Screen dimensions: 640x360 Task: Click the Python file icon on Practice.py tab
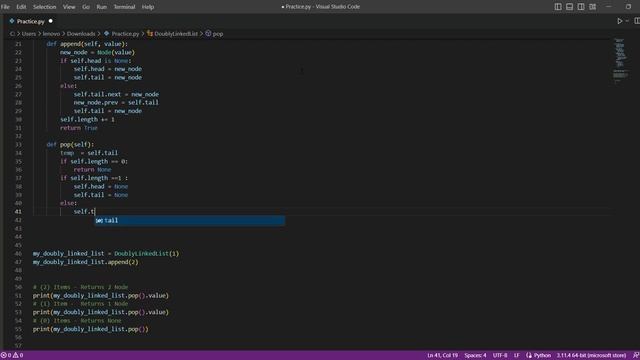coord(12,21)
